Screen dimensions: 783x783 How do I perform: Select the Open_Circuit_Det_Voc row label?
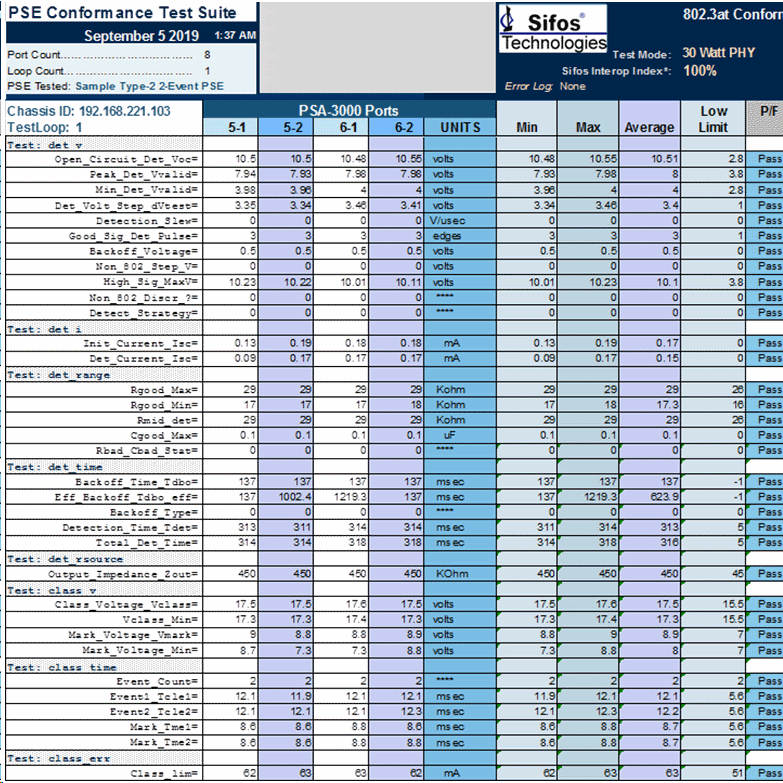(x=127, y=159)
